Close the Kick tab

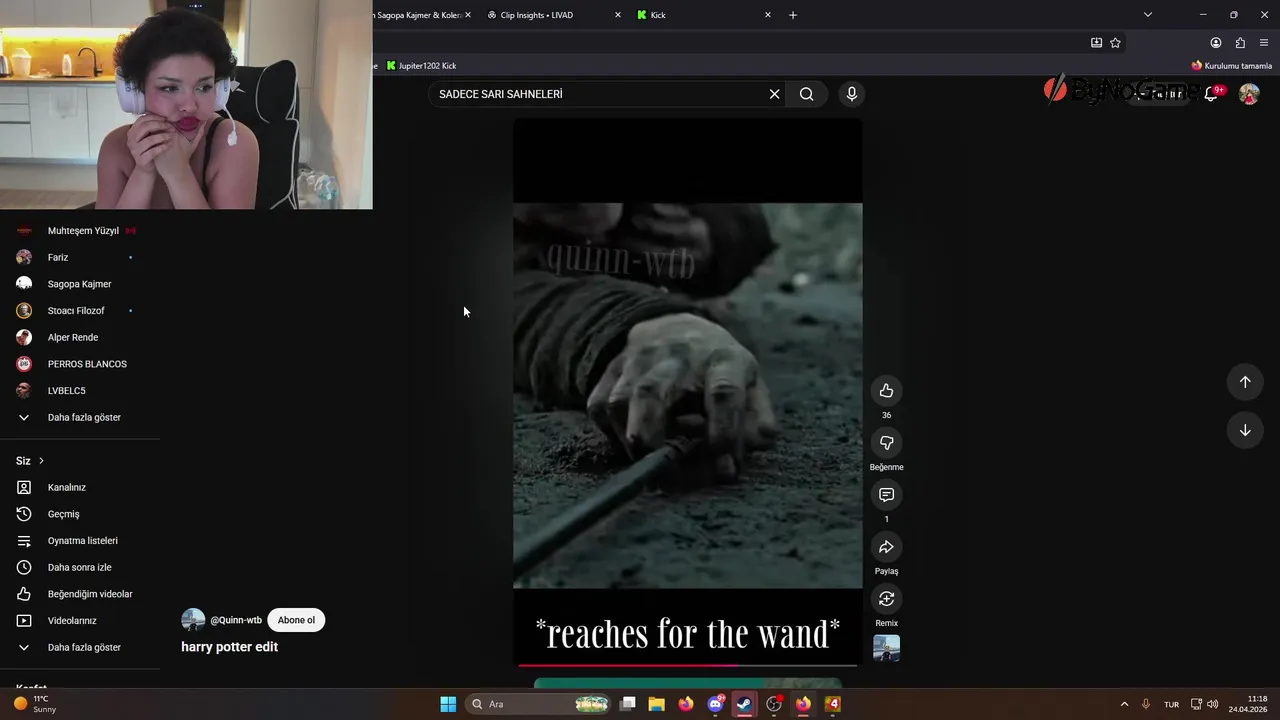[768, 15]
